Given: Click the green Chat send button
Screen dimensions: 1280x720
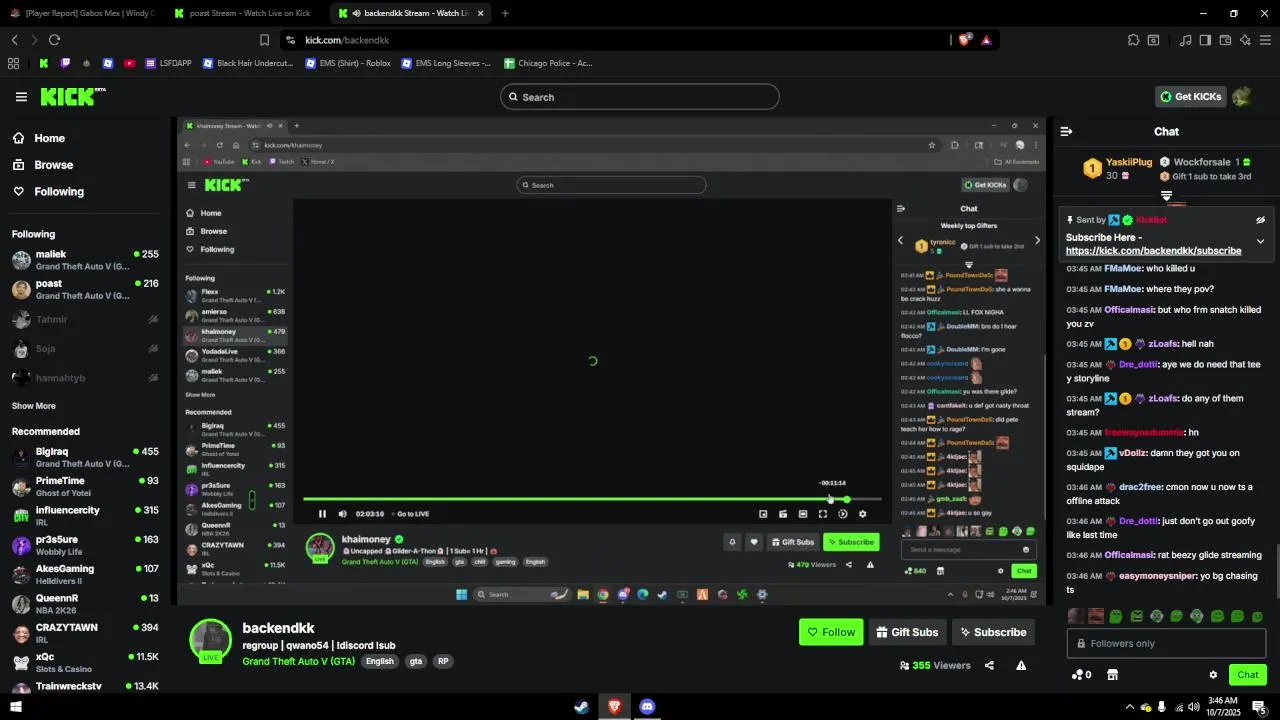Looking at the screenshot, I should click(x=1247, y=675).
